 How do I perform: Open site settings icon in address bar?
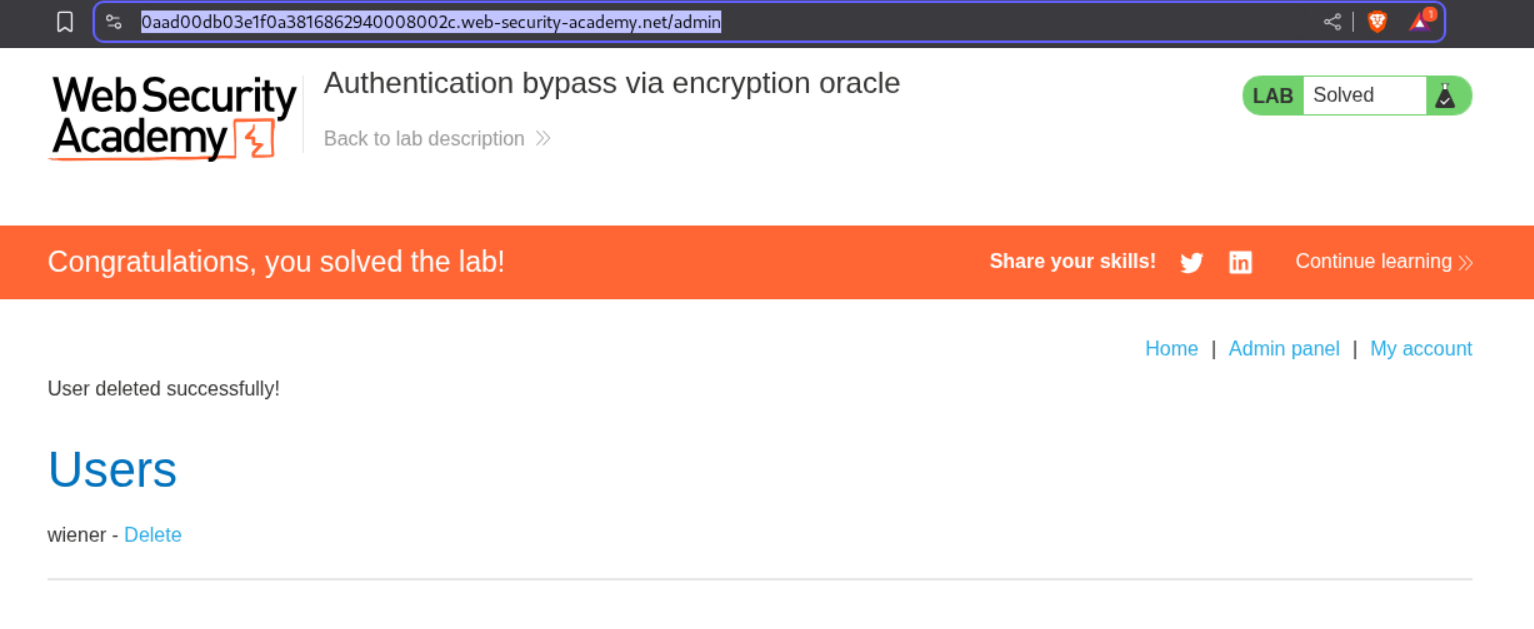(x=114, y=22)
